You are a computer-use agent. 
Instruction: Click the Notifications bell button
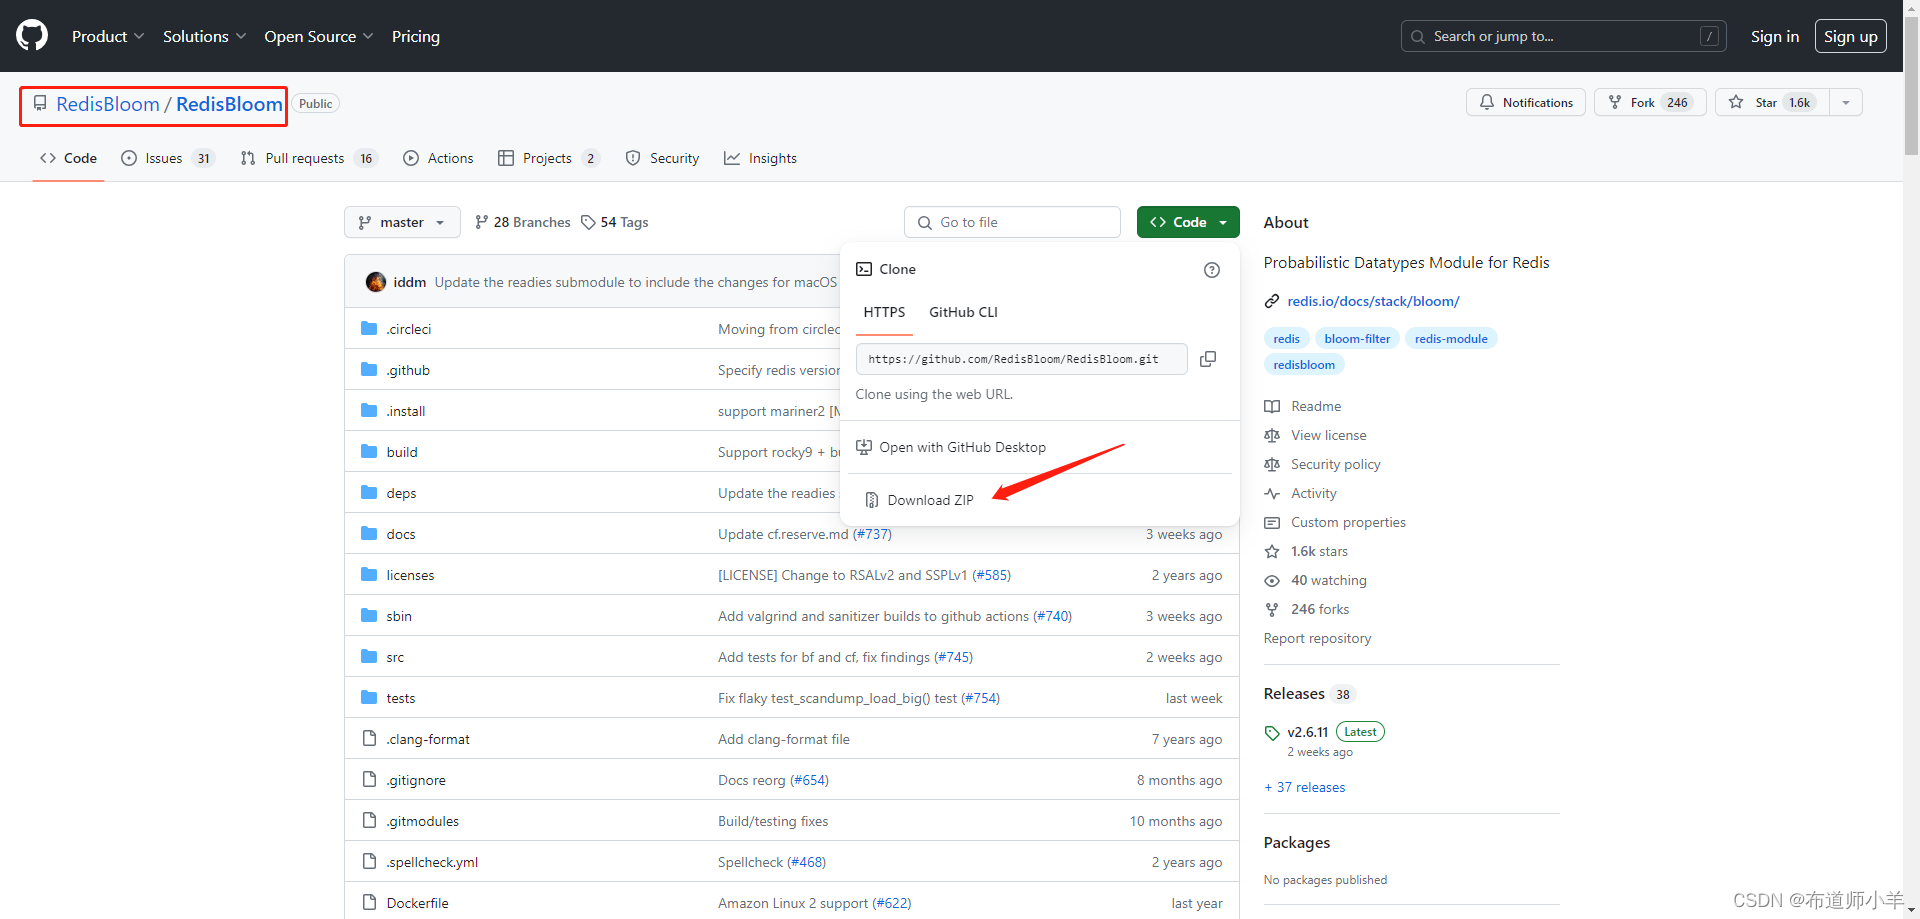1526,103
